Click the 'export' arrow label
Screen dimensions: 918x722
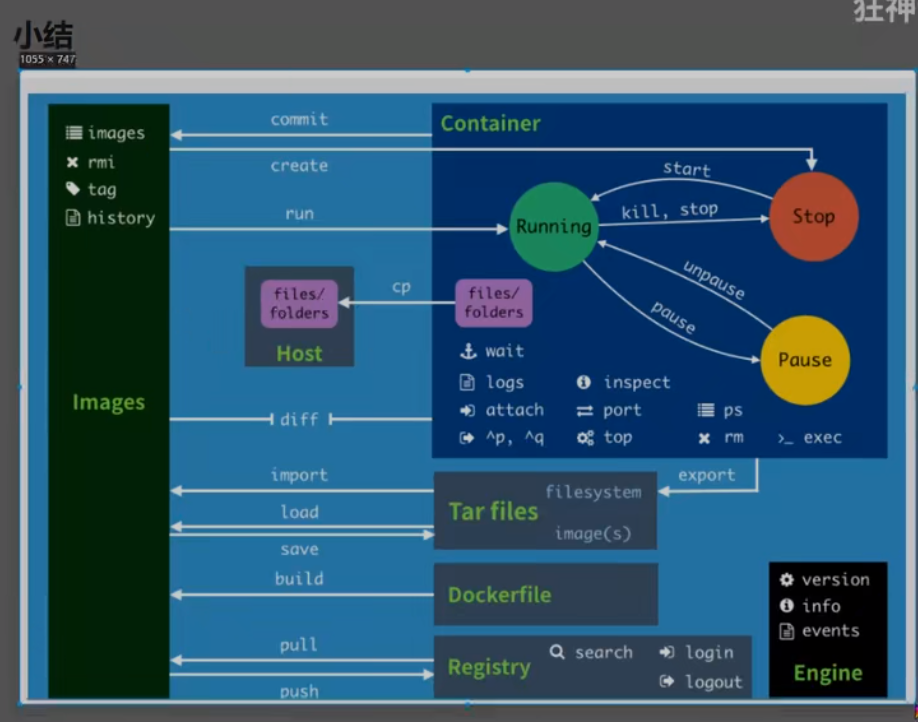coord(707,475)
